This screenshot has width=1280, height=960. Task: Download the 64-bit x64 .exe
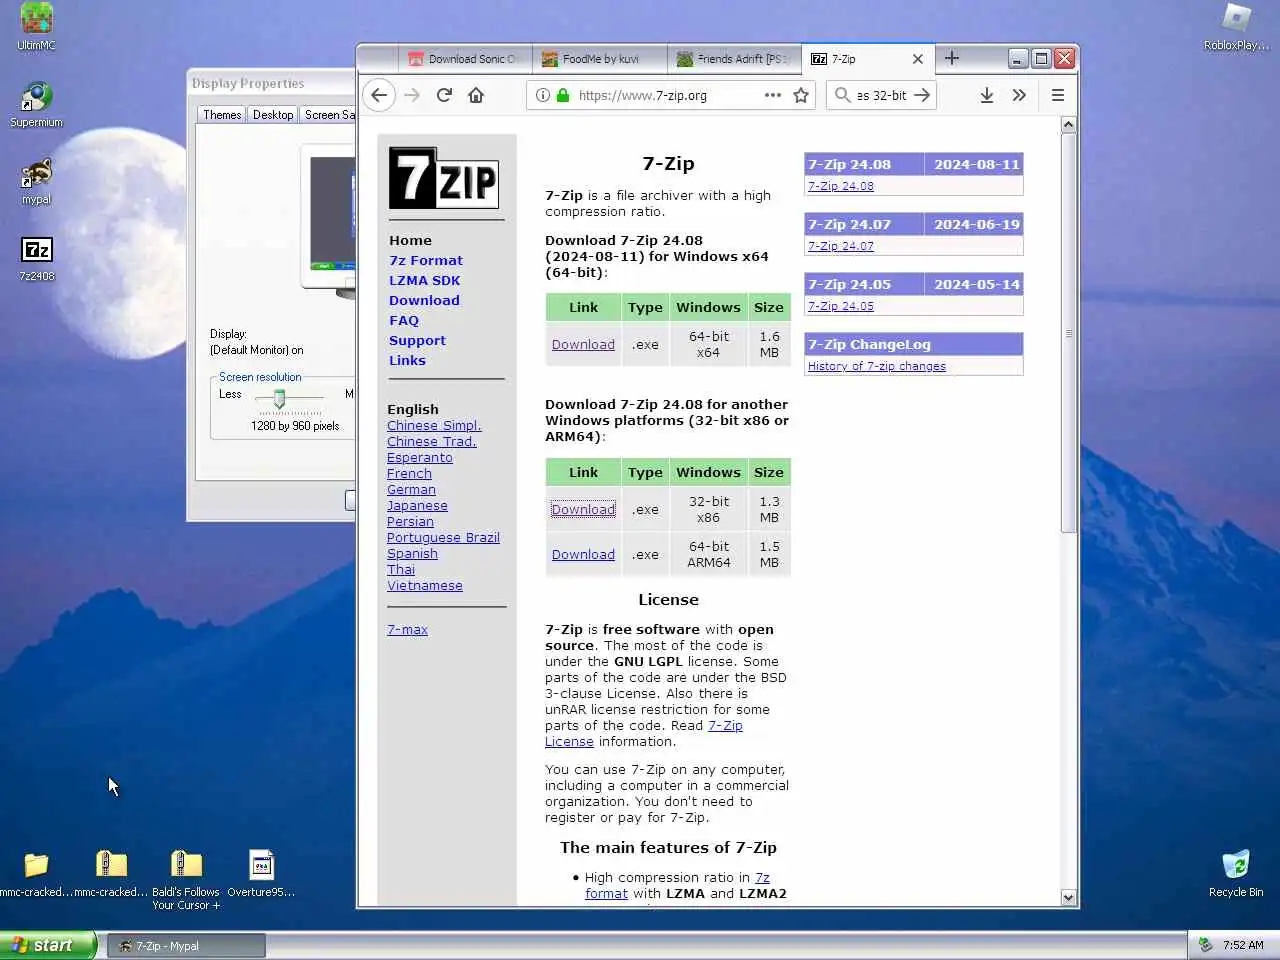(x=583, y=345)
